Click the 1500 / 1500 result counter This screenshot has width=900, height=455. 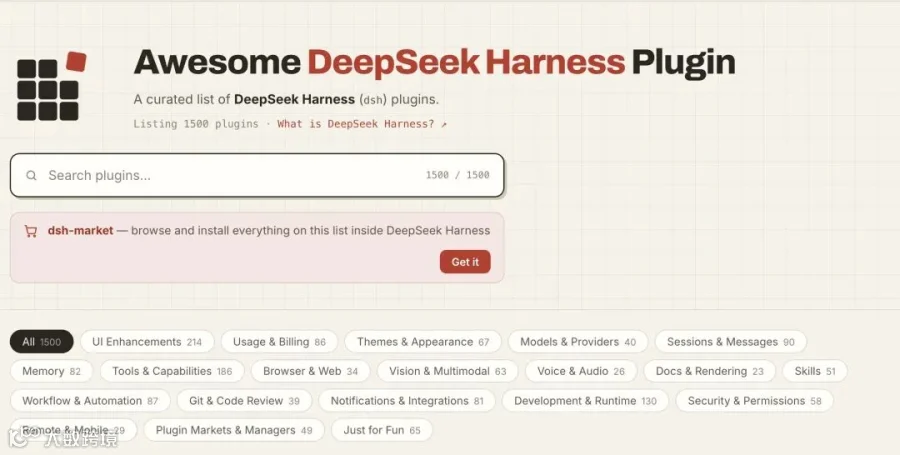coord(457,175)
